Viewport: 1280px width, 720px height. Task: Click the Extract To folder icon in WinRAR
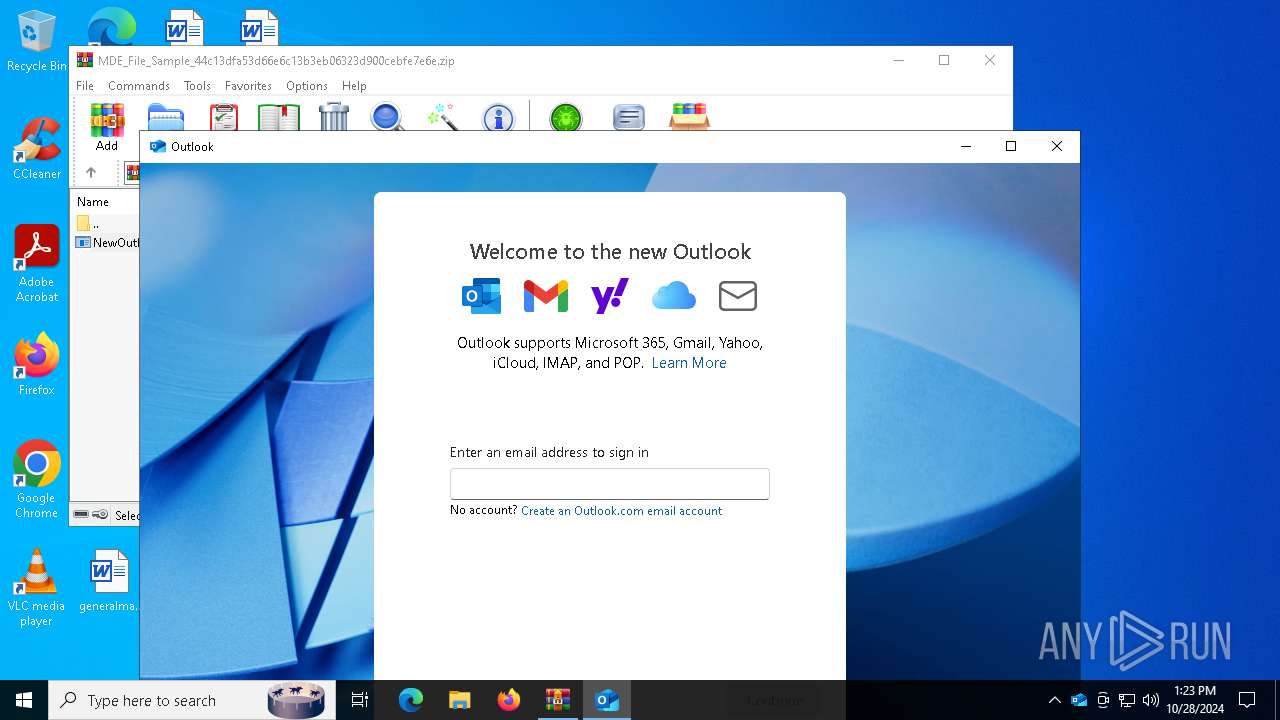point(166,117)
